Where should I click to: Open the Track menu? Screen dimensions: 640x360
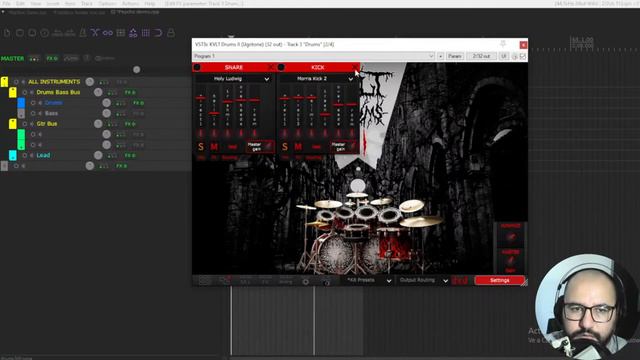87,4
